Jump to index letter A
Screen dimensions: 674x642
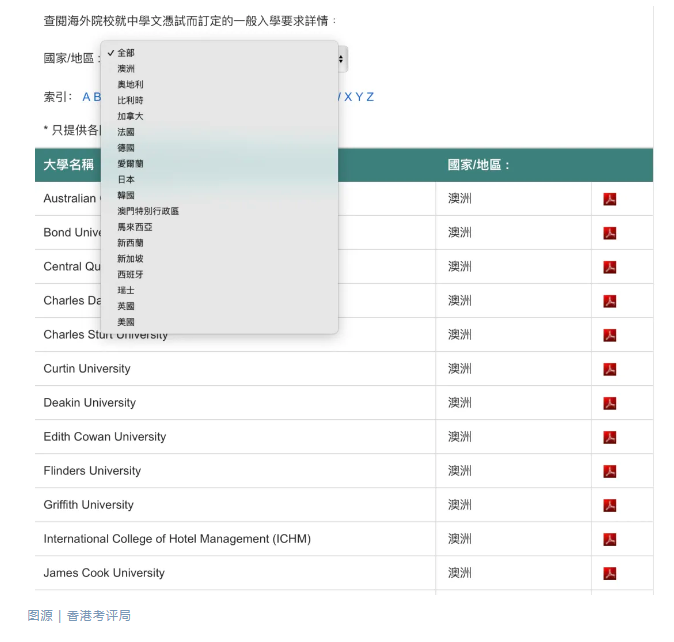coord(86,97)
